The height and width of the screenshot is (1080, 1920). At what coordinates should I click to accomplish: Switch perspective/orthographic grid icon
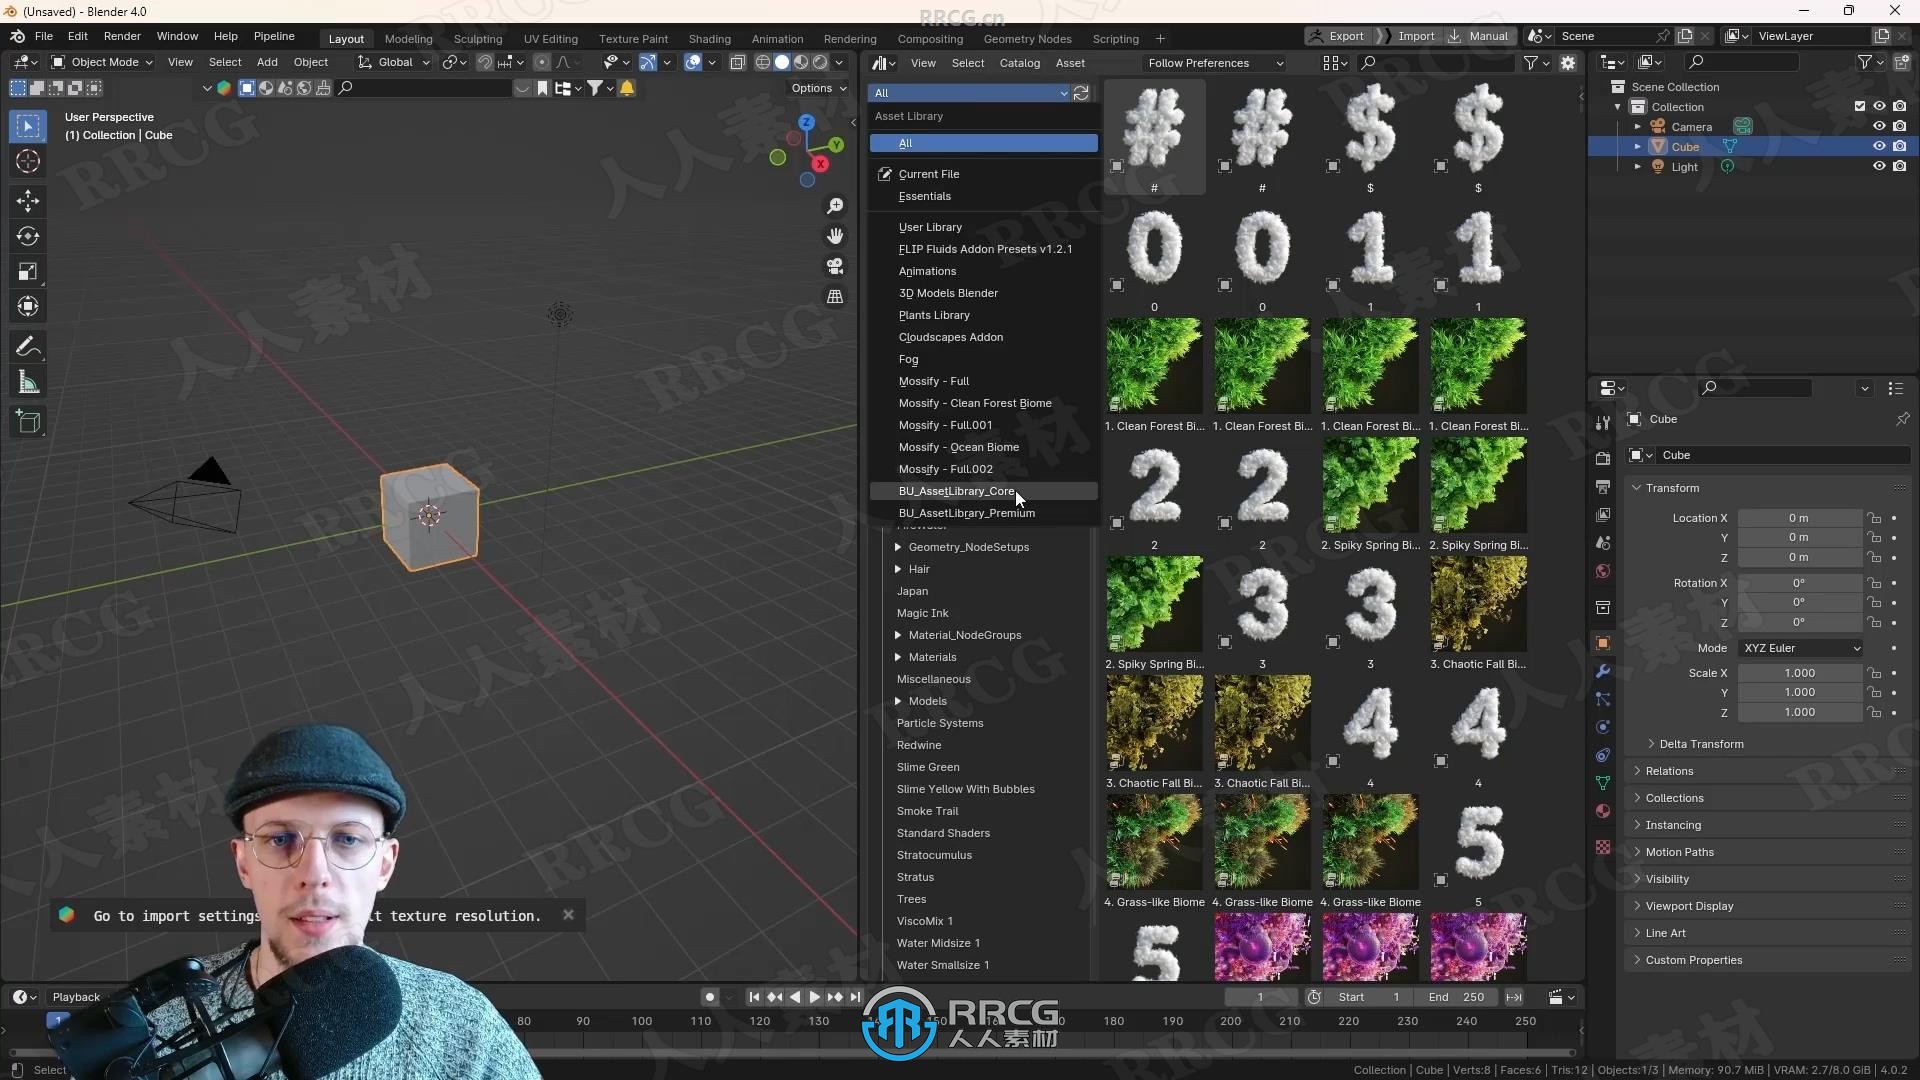click(x=835, y=297)
